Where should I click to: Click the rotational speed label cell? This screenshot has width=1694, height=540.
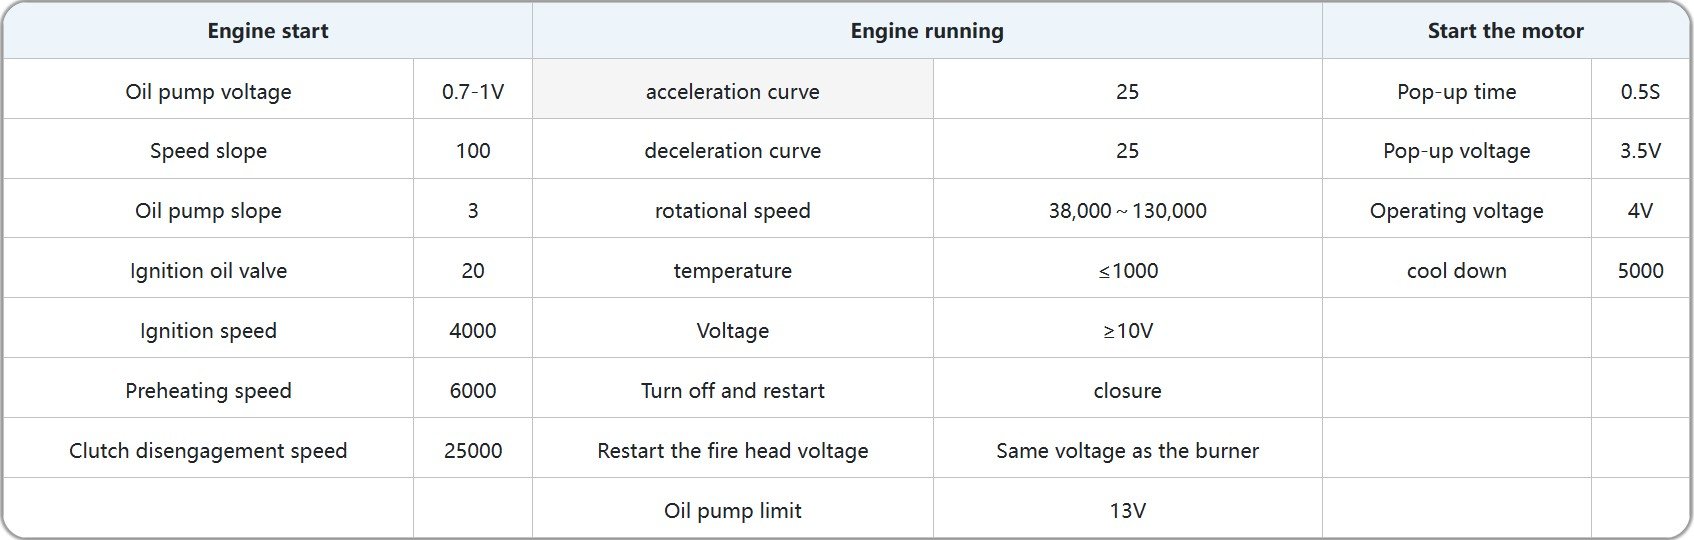pyautogui.click(x=732, y=211)
